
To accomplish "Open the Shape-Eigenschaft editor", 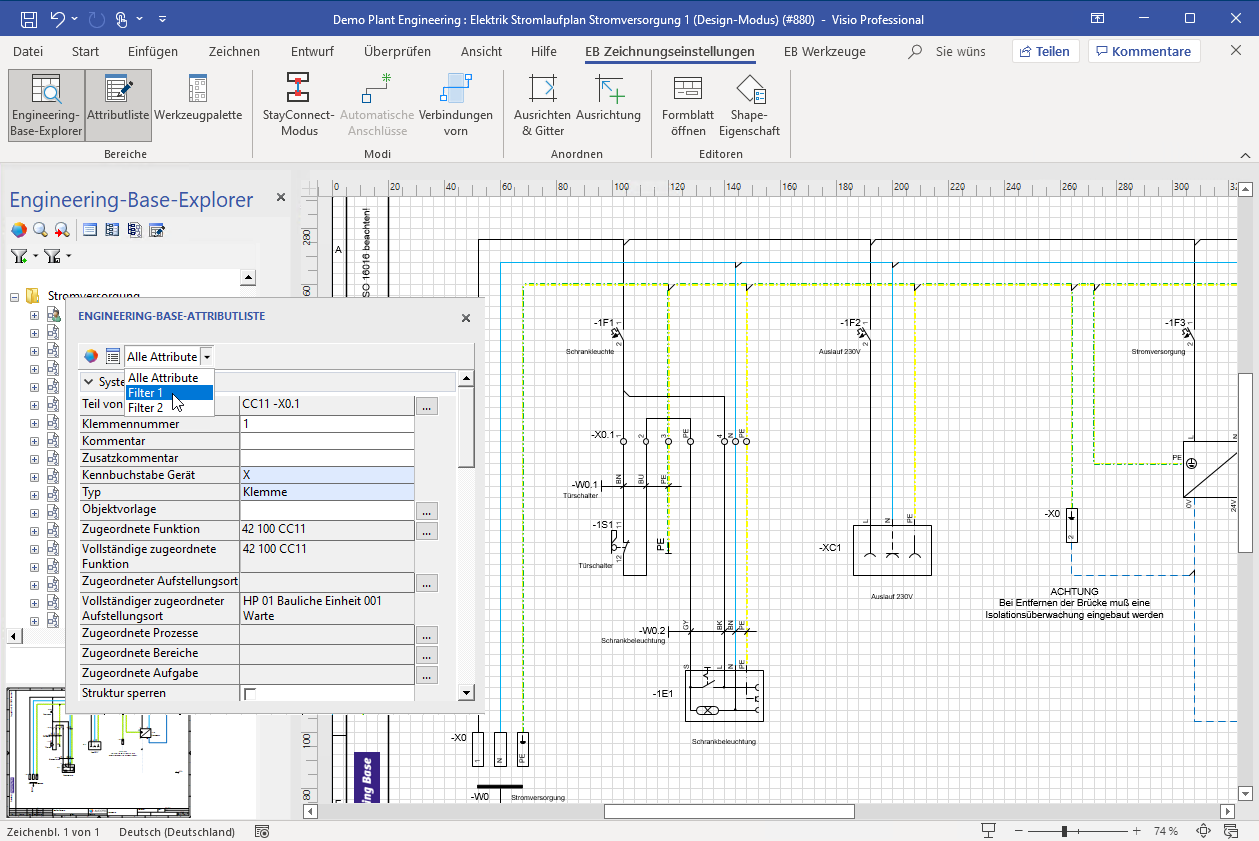I will (749, 106).
